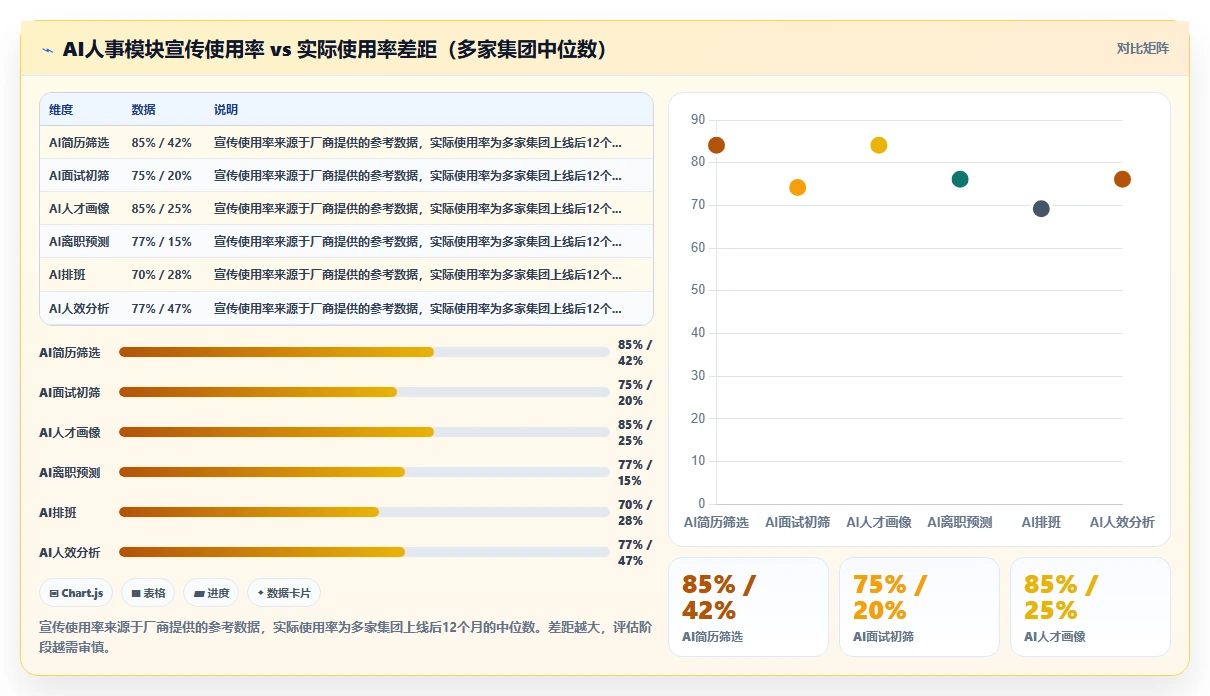Click the yellow chart point above AI人才画像
Screen dimensions: 1210x696
(x=879, y=145)
